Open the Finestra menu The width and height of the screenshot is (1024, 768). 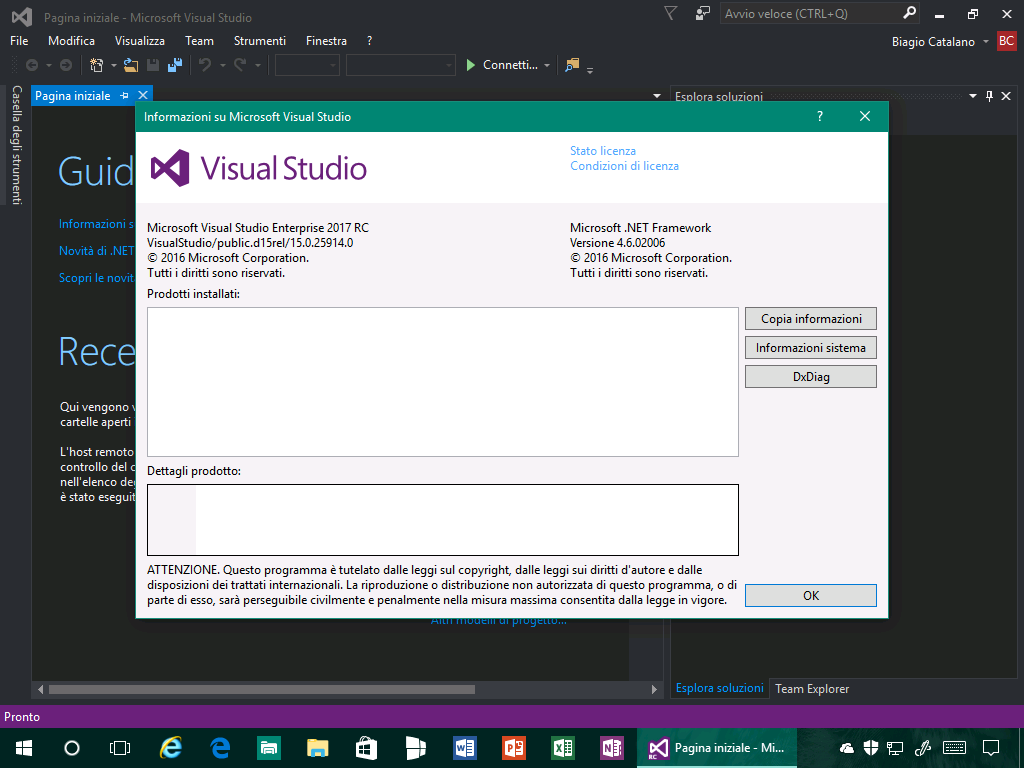[327, 40]
